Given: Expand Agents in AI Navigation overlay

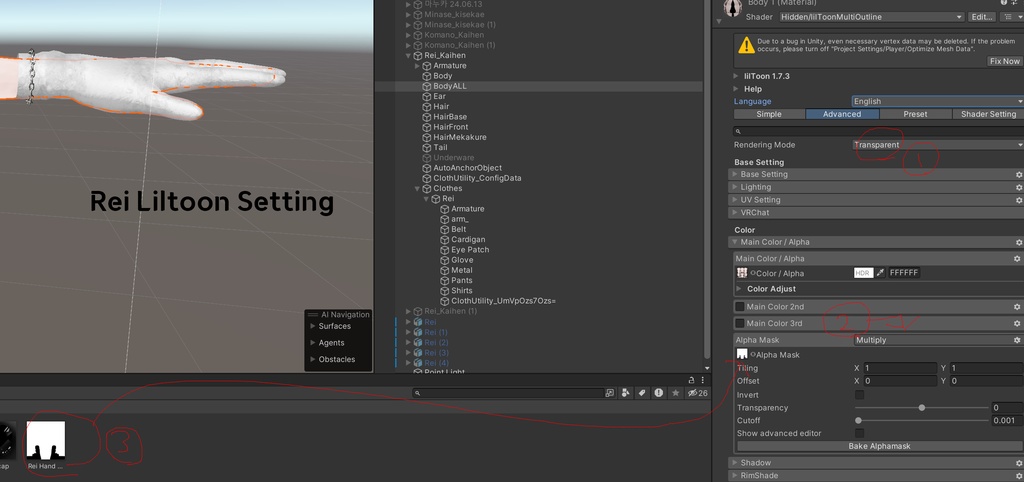Looking at the screenshot, I should (x=313, y=342).
